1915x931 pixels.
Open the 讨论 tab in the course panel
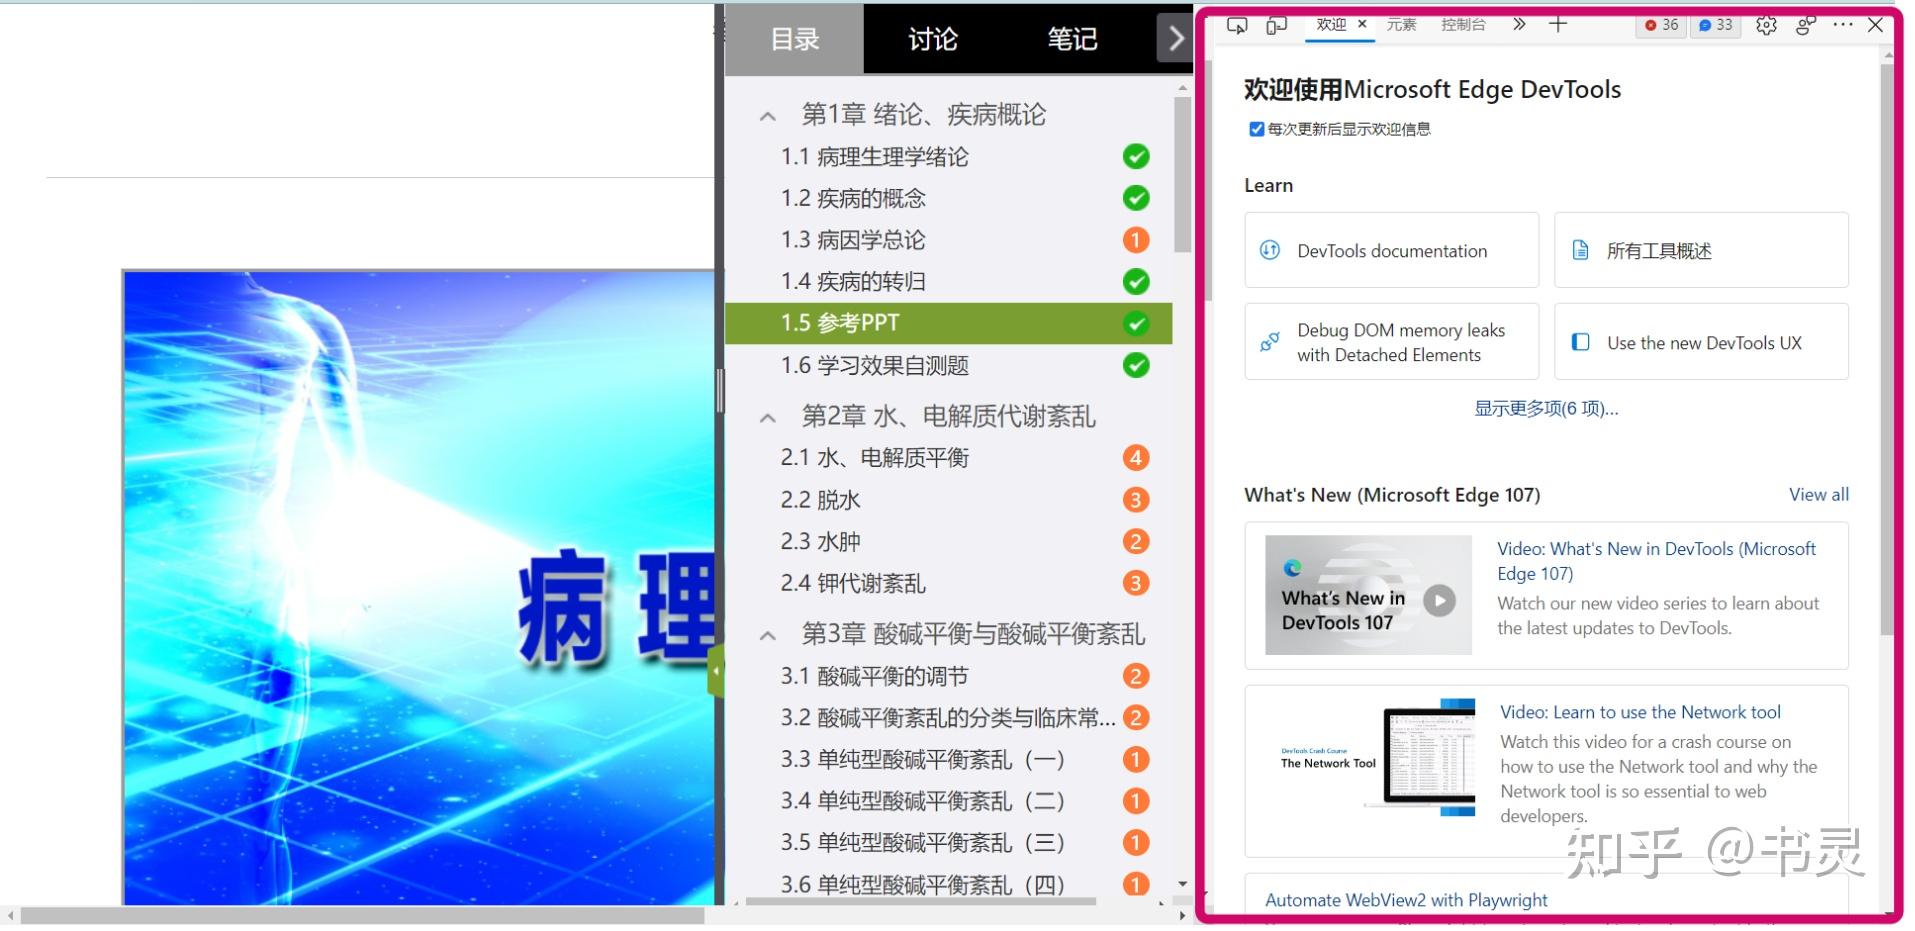(932, 39)
